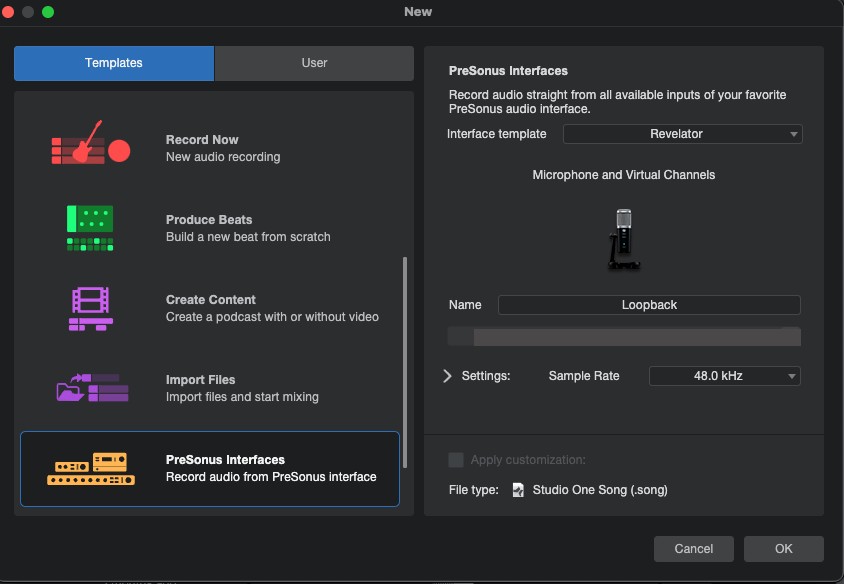Click 'Build a new beat from scratch' text

(248, 237)
